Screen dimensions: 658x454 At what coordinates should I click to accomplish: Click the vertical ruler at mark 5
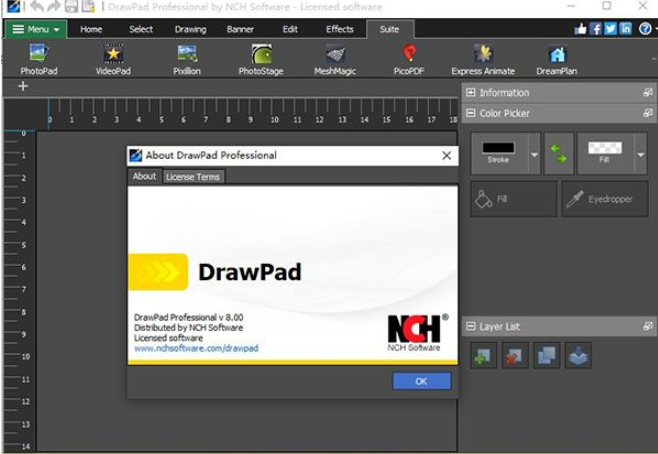point(24,245)
